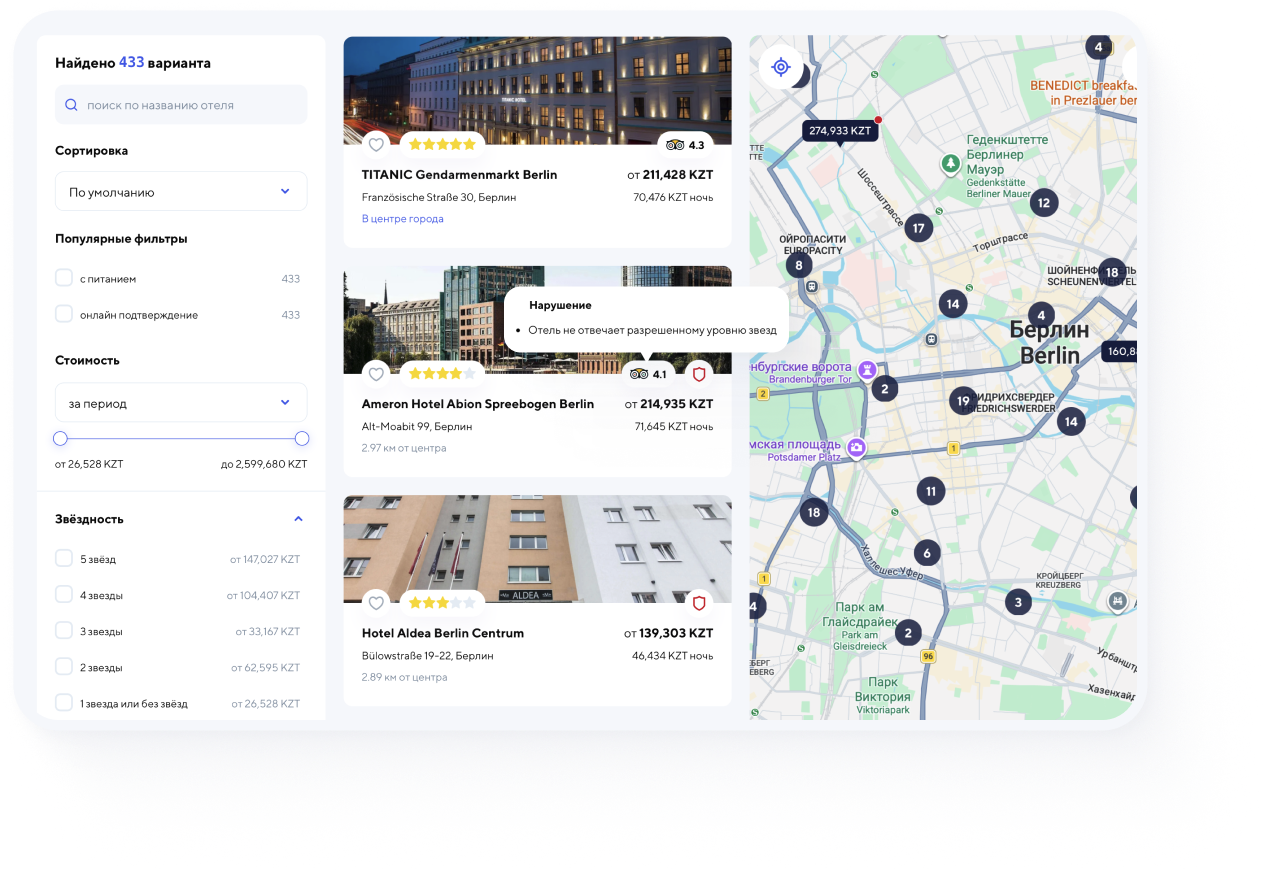Collapse the Звёздность section chevron
Screen dimensions: 1263x873
pos(298,519)
